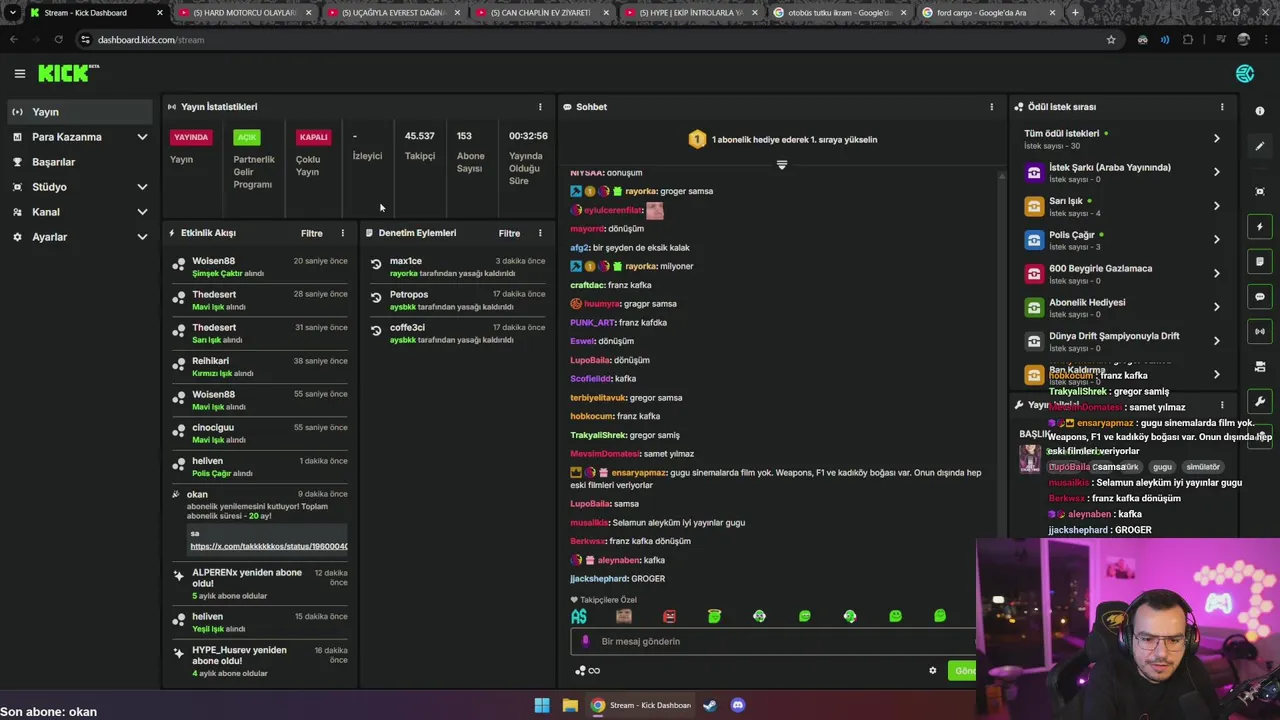Click the pencil edit icon in right sidebar

point(1260,146)
